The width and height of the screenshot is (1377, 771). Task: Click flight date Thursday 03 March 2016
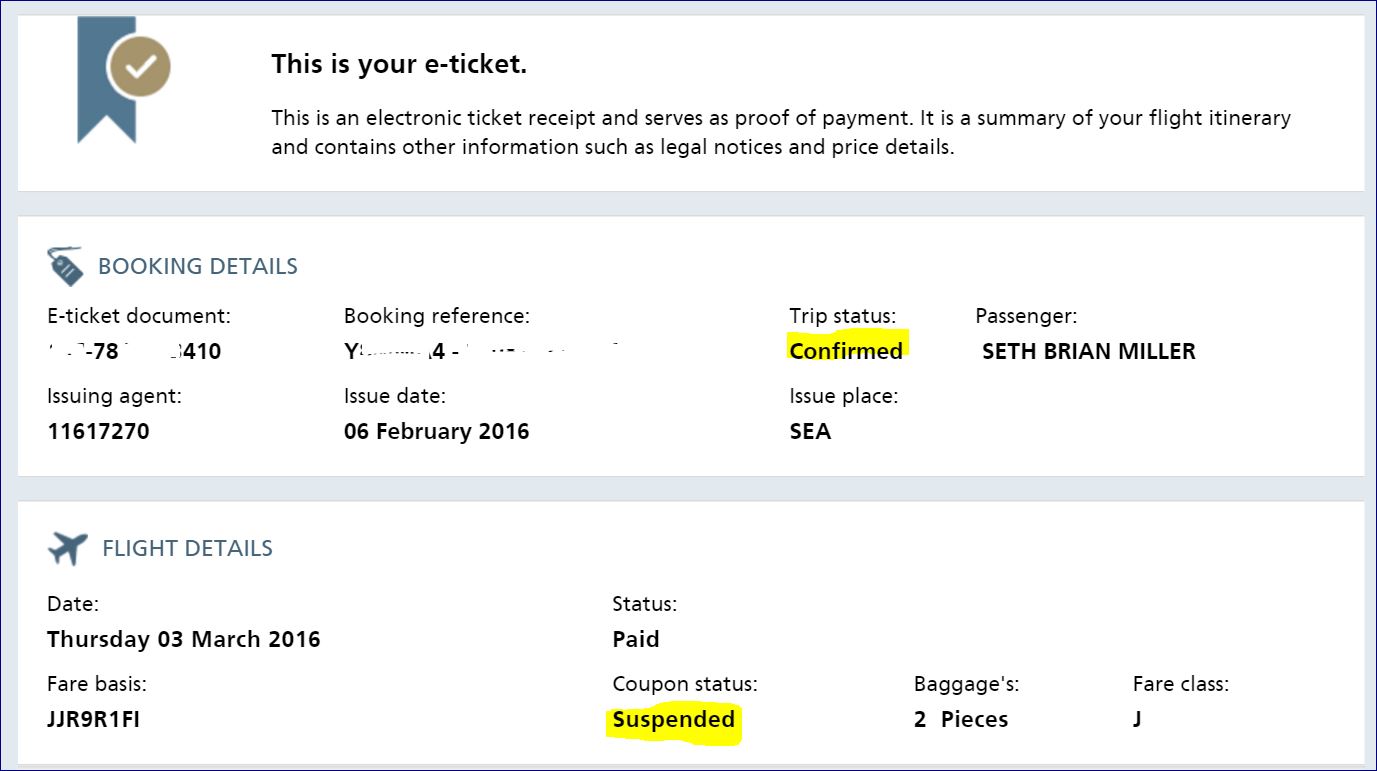point(183,639)
